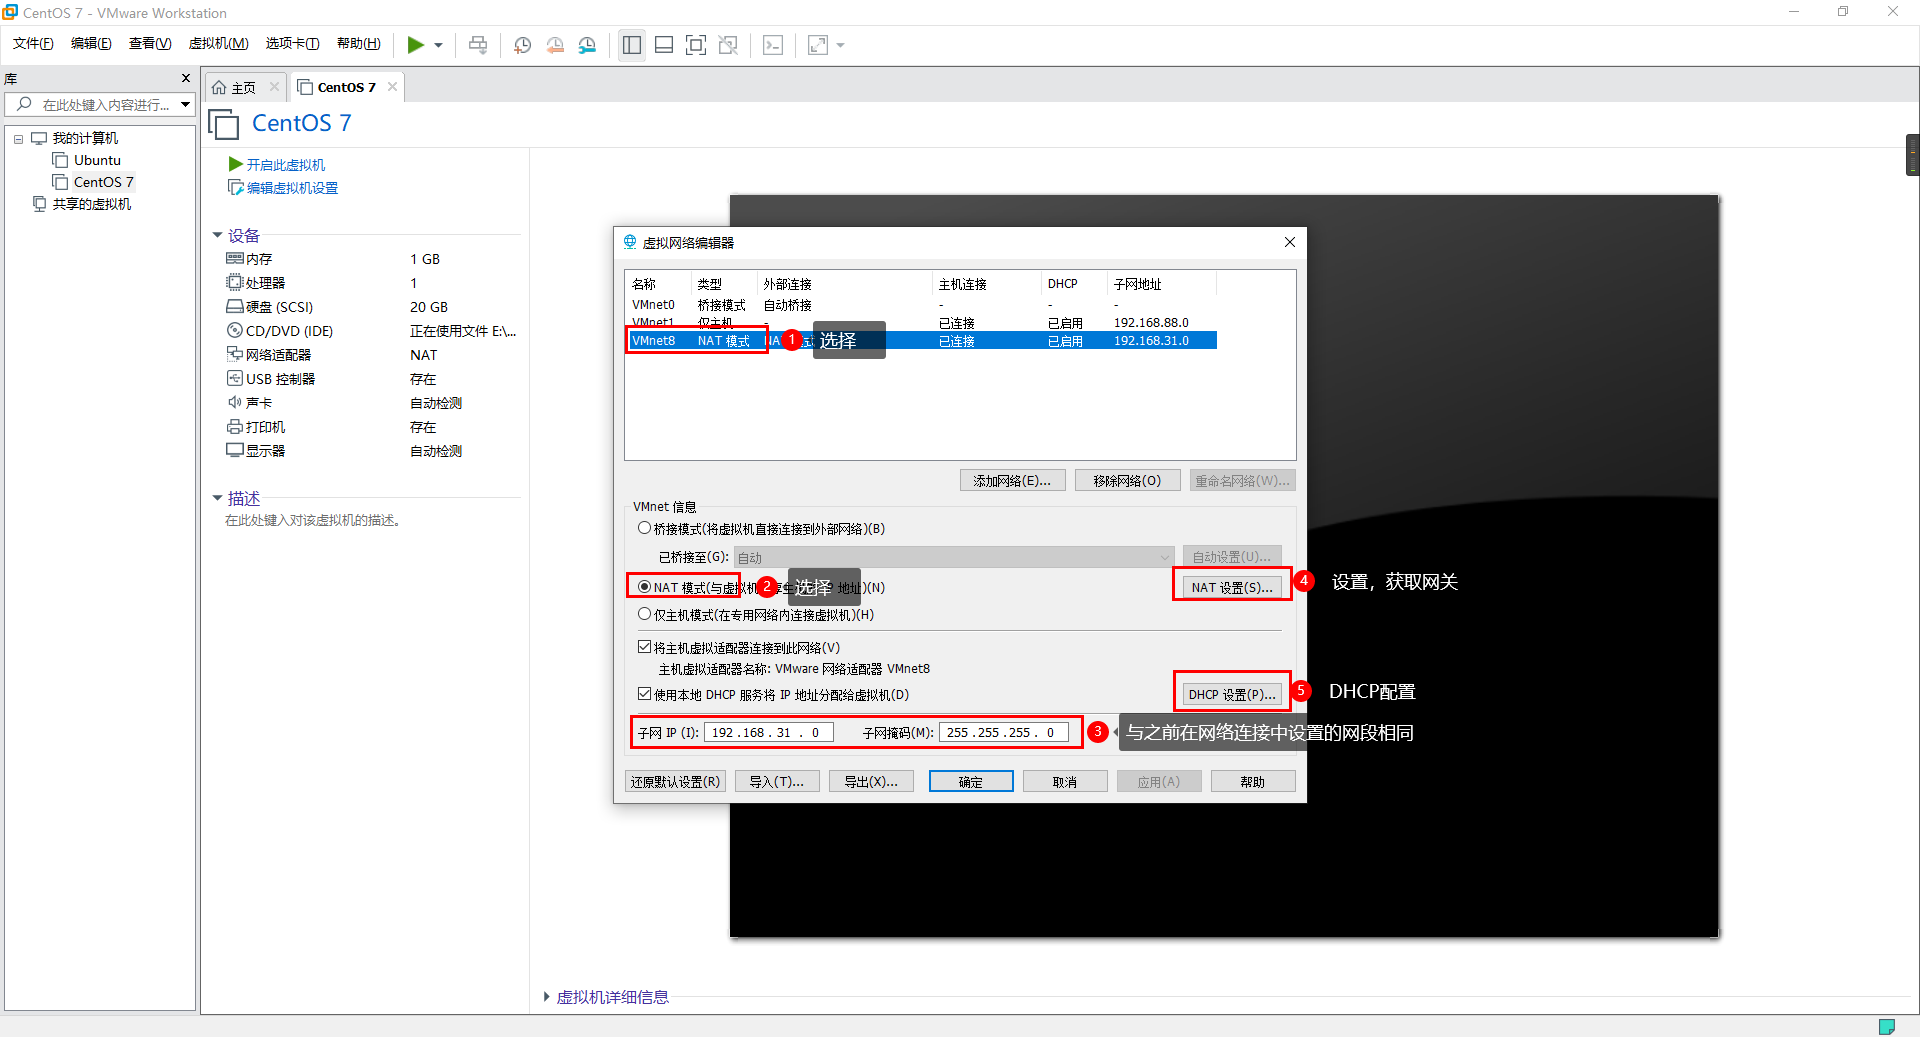Image resolution: width=1920 pixels, height=1037 pixels.
Task: Expand 虚拟机详细信息 section
Action: pyautogui.click(x=546, y=997)
